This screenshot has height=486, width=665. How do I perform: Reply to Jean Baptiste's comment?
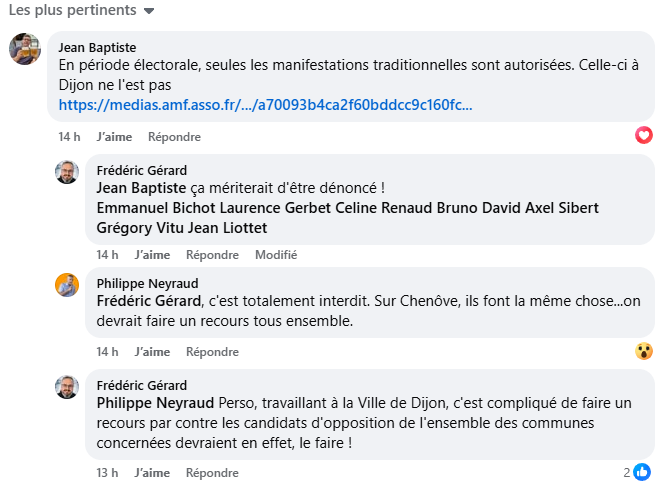174,137
